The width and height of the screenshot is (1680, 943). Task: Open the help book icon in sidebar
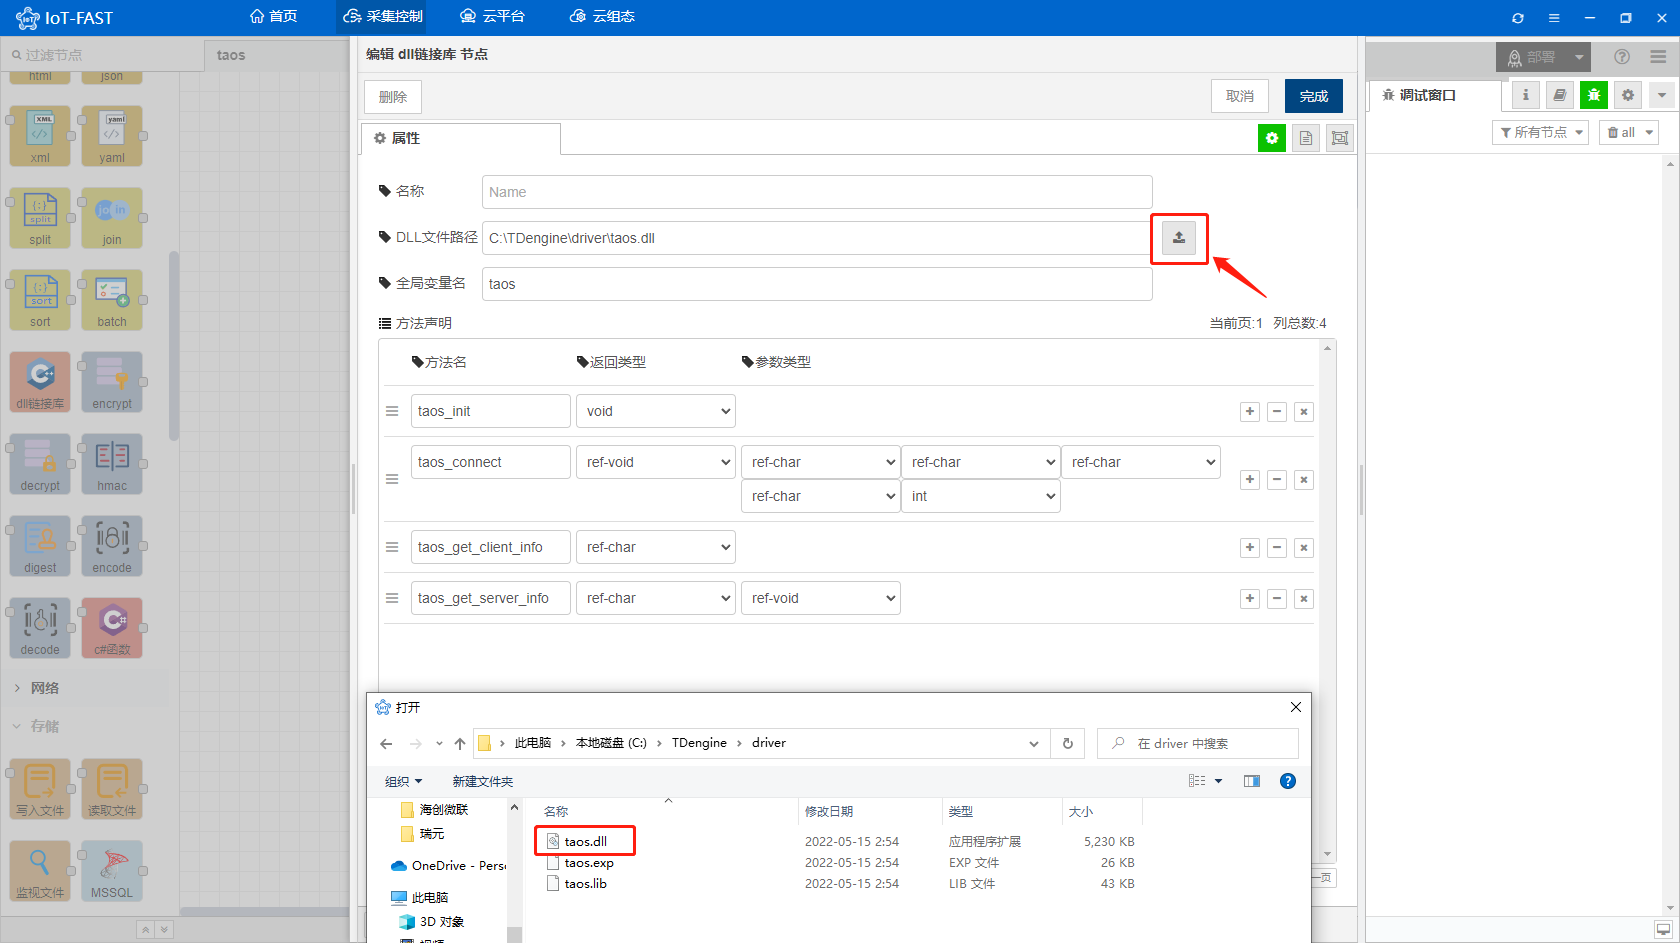[x=1559, y=95]
